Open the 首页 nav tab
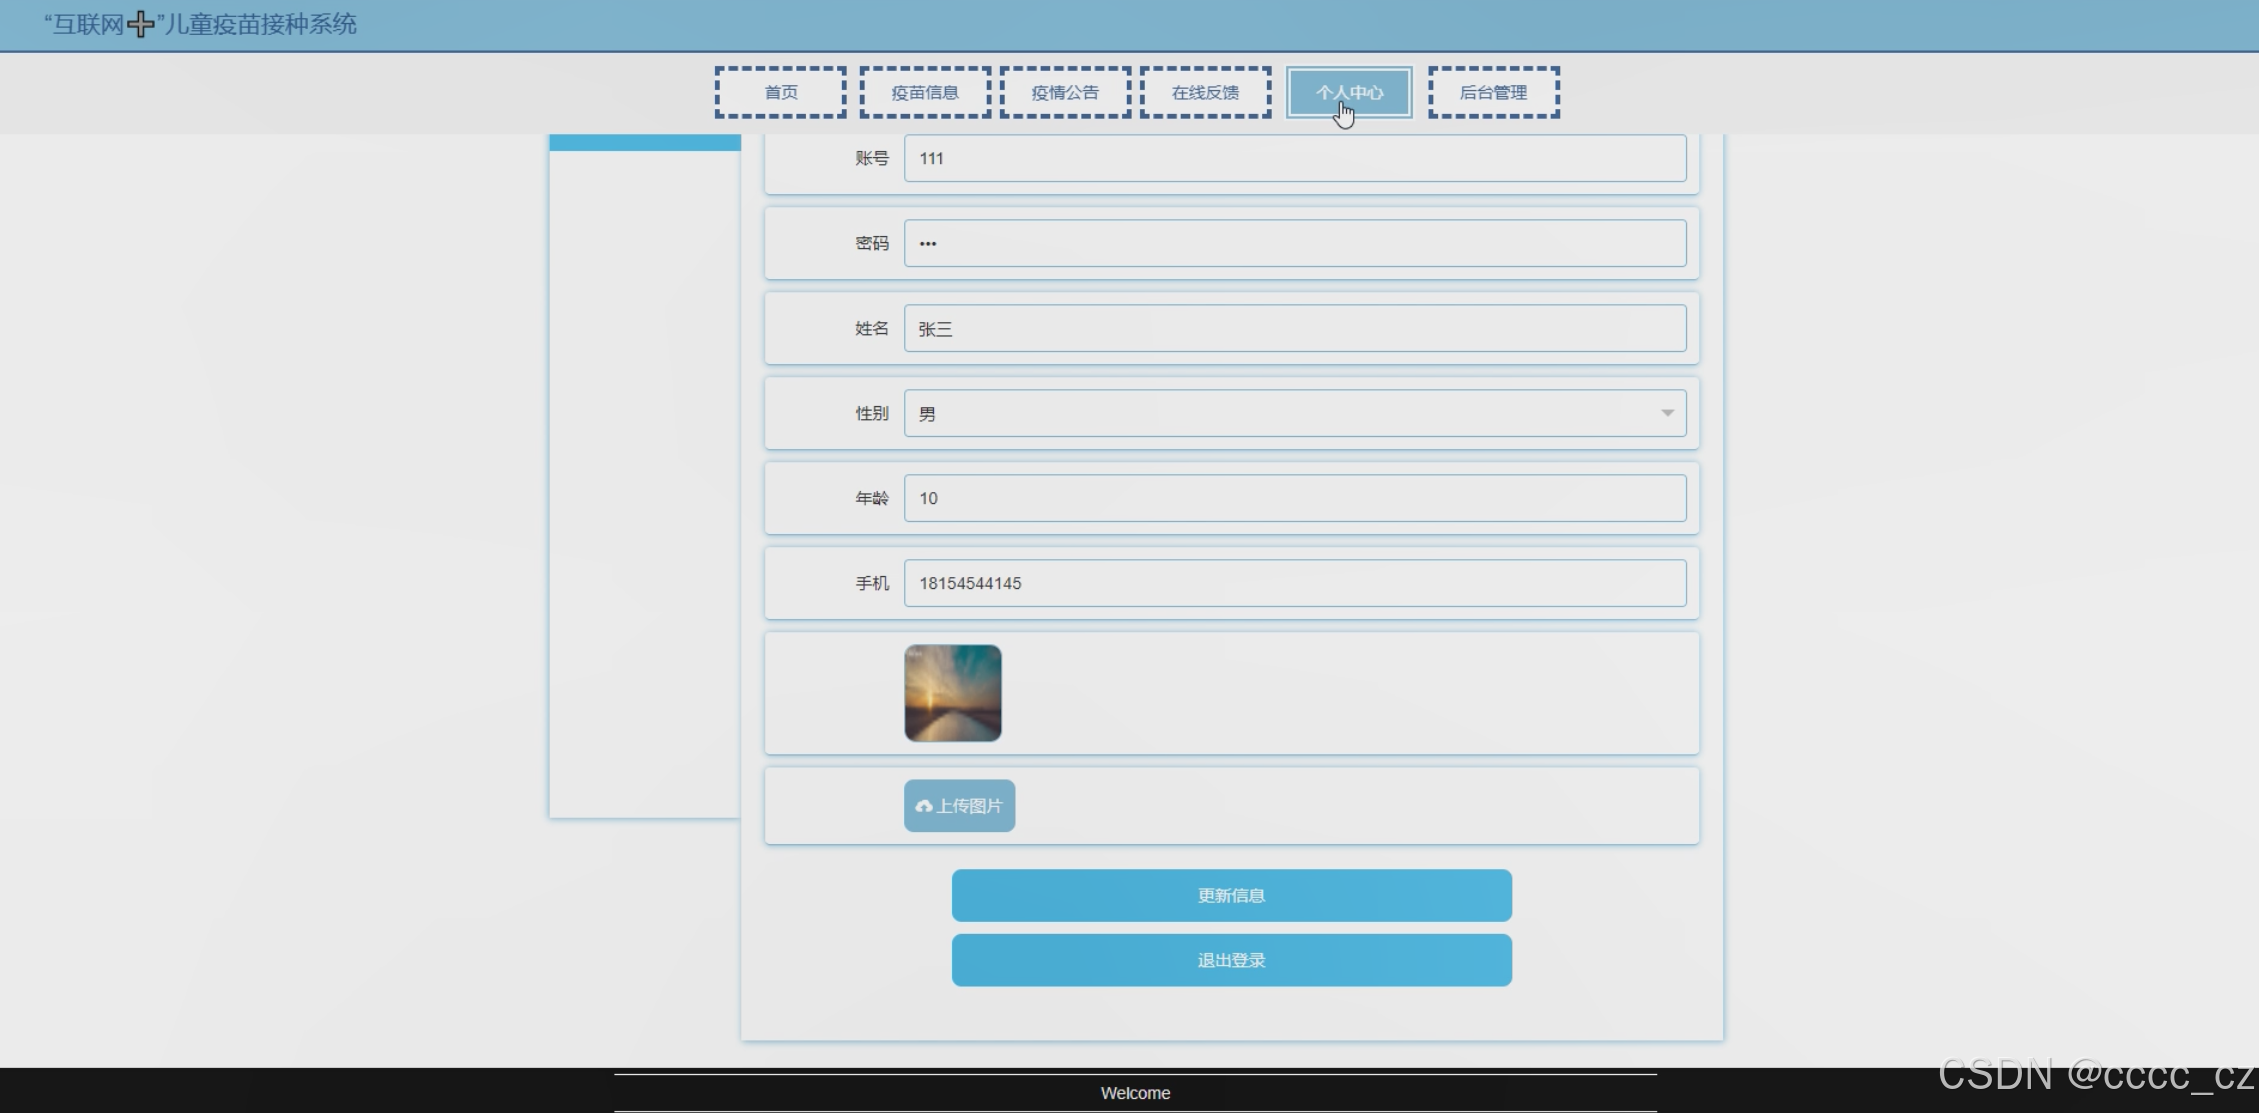 coord(780,93)
